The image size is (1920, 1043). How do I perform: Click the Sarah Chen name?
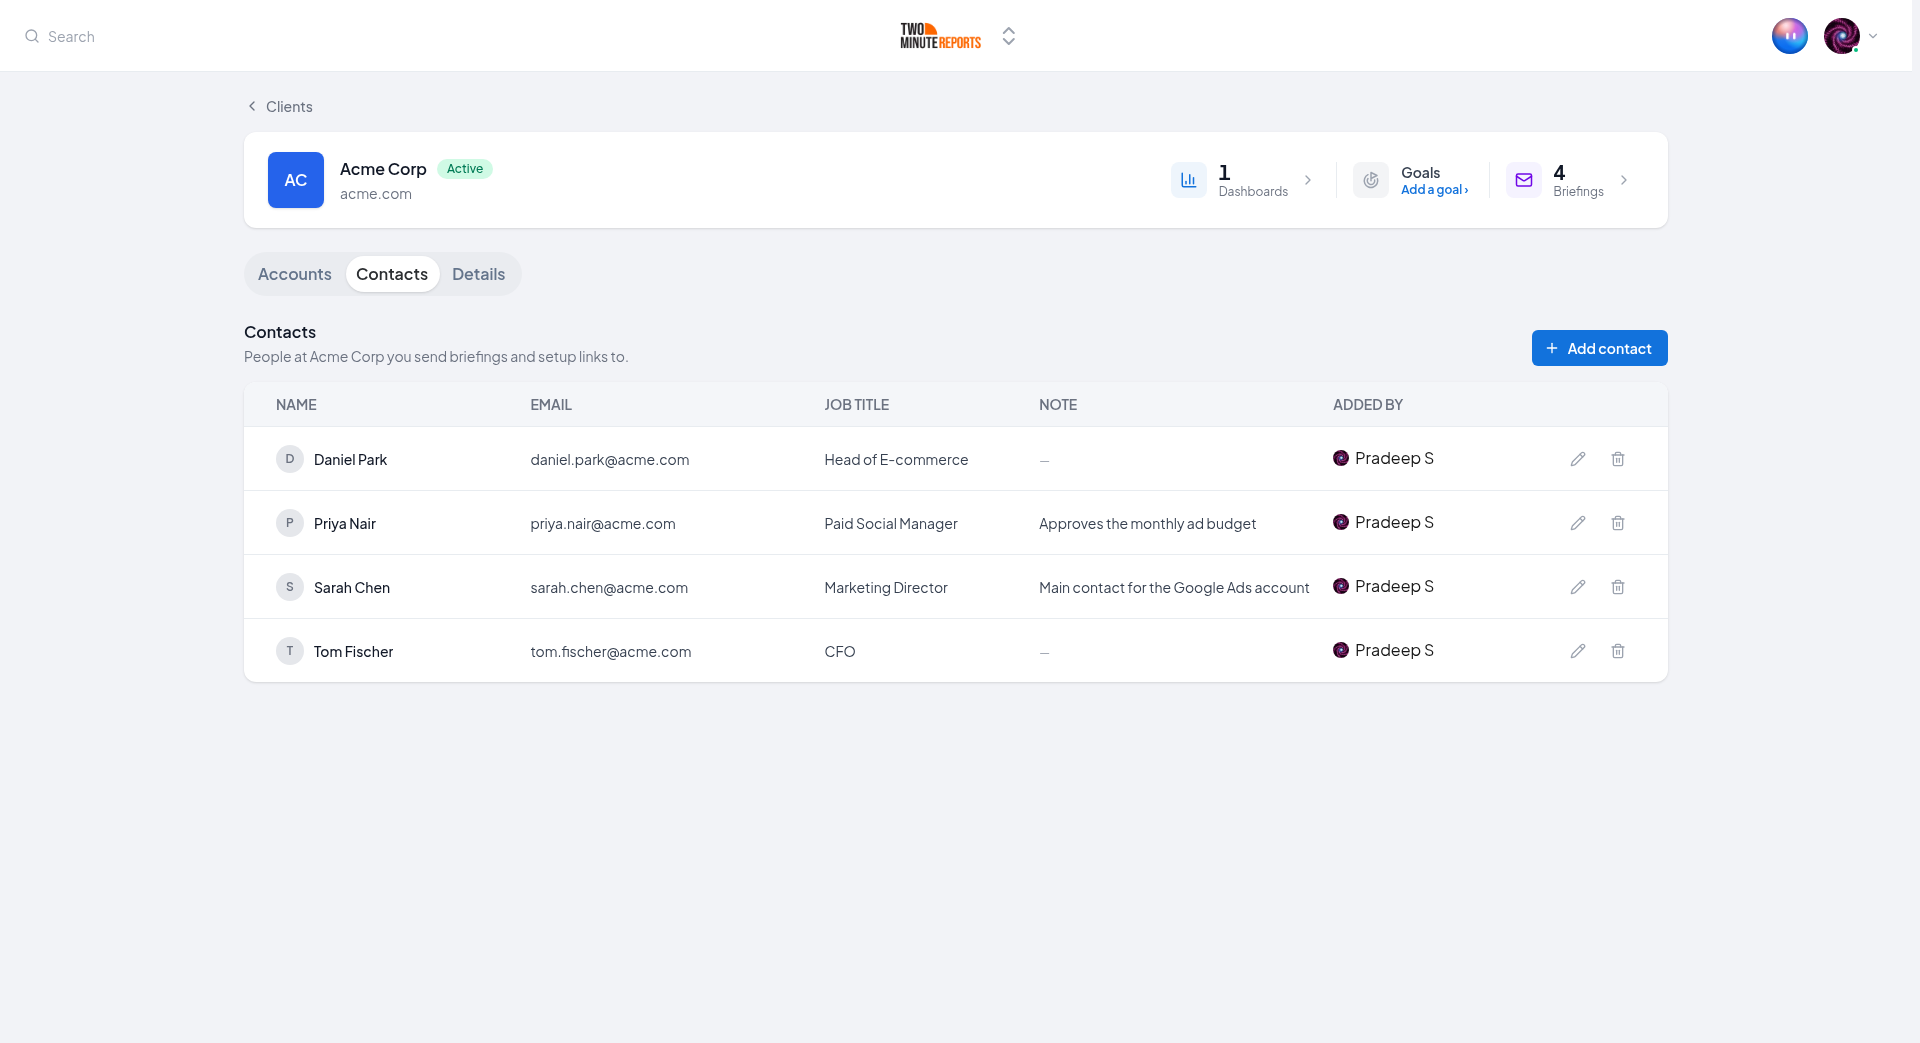[x=352, y=588]
